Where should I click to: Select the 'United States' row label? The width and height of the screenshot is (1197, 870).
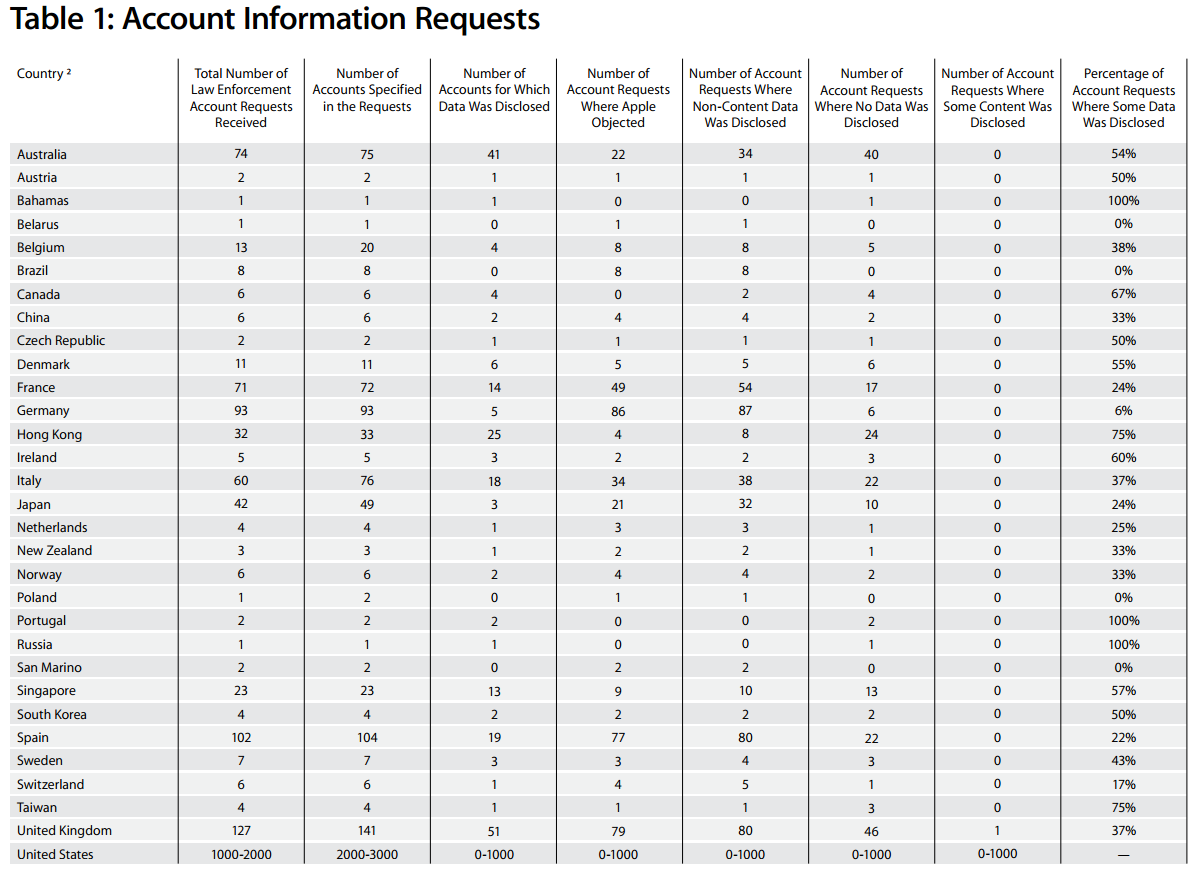pos(55,854)
